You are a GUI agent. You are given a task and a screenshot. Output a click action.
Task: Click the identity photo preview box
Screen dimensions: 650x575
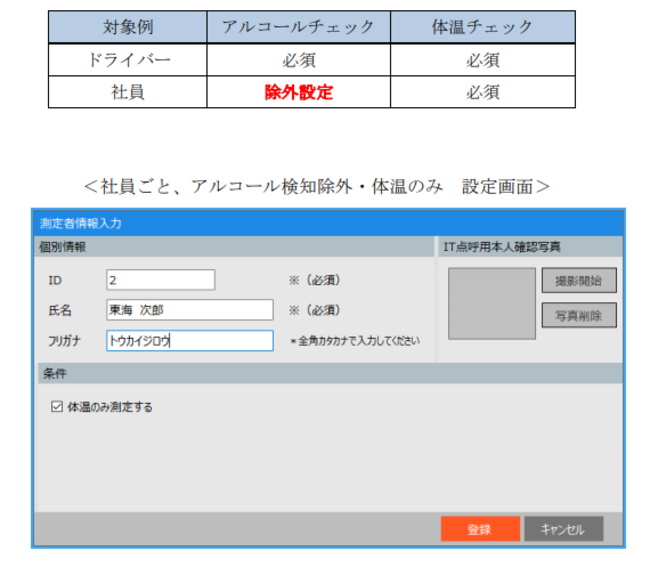click(491, 303)
